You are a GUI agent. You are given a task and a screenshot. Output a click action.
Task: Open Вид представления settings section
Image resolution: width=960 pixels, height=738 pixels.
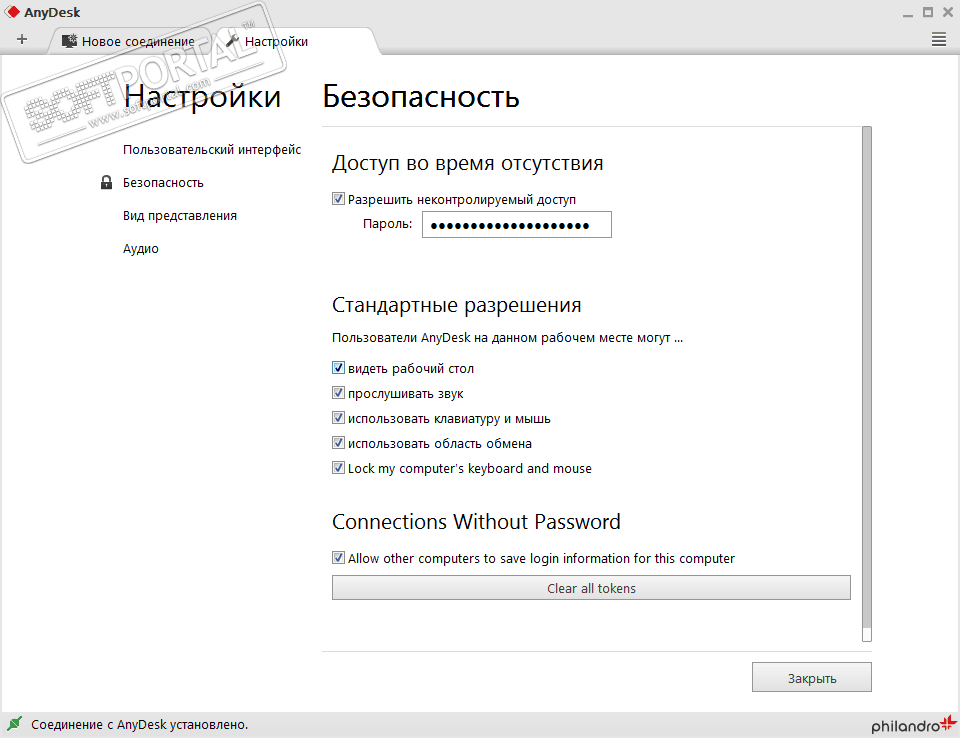tap(179, 216)
